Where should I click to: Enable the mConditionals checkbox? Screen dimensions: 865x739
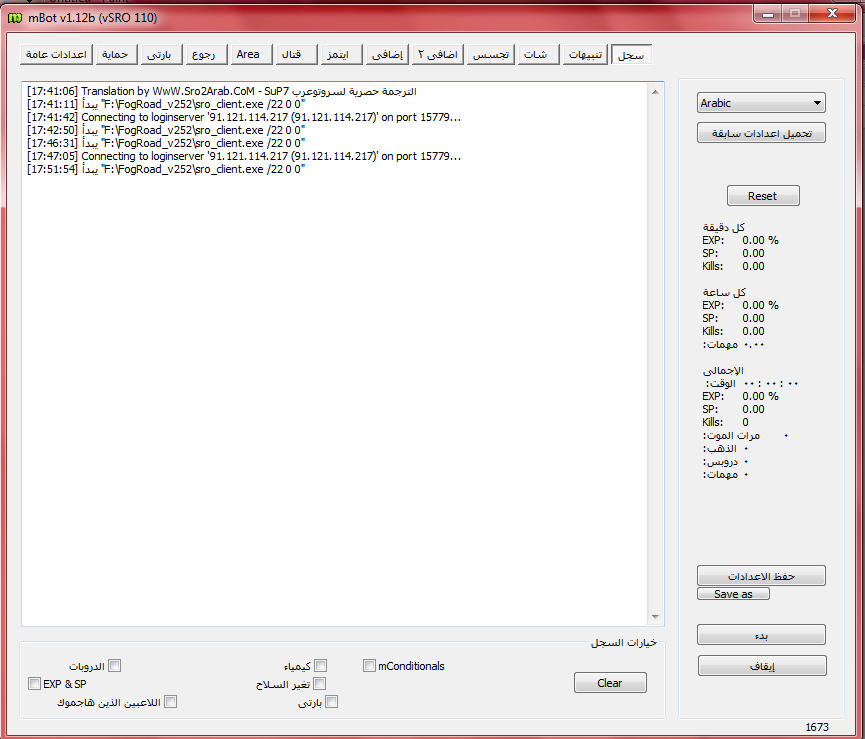click(369, 666)
